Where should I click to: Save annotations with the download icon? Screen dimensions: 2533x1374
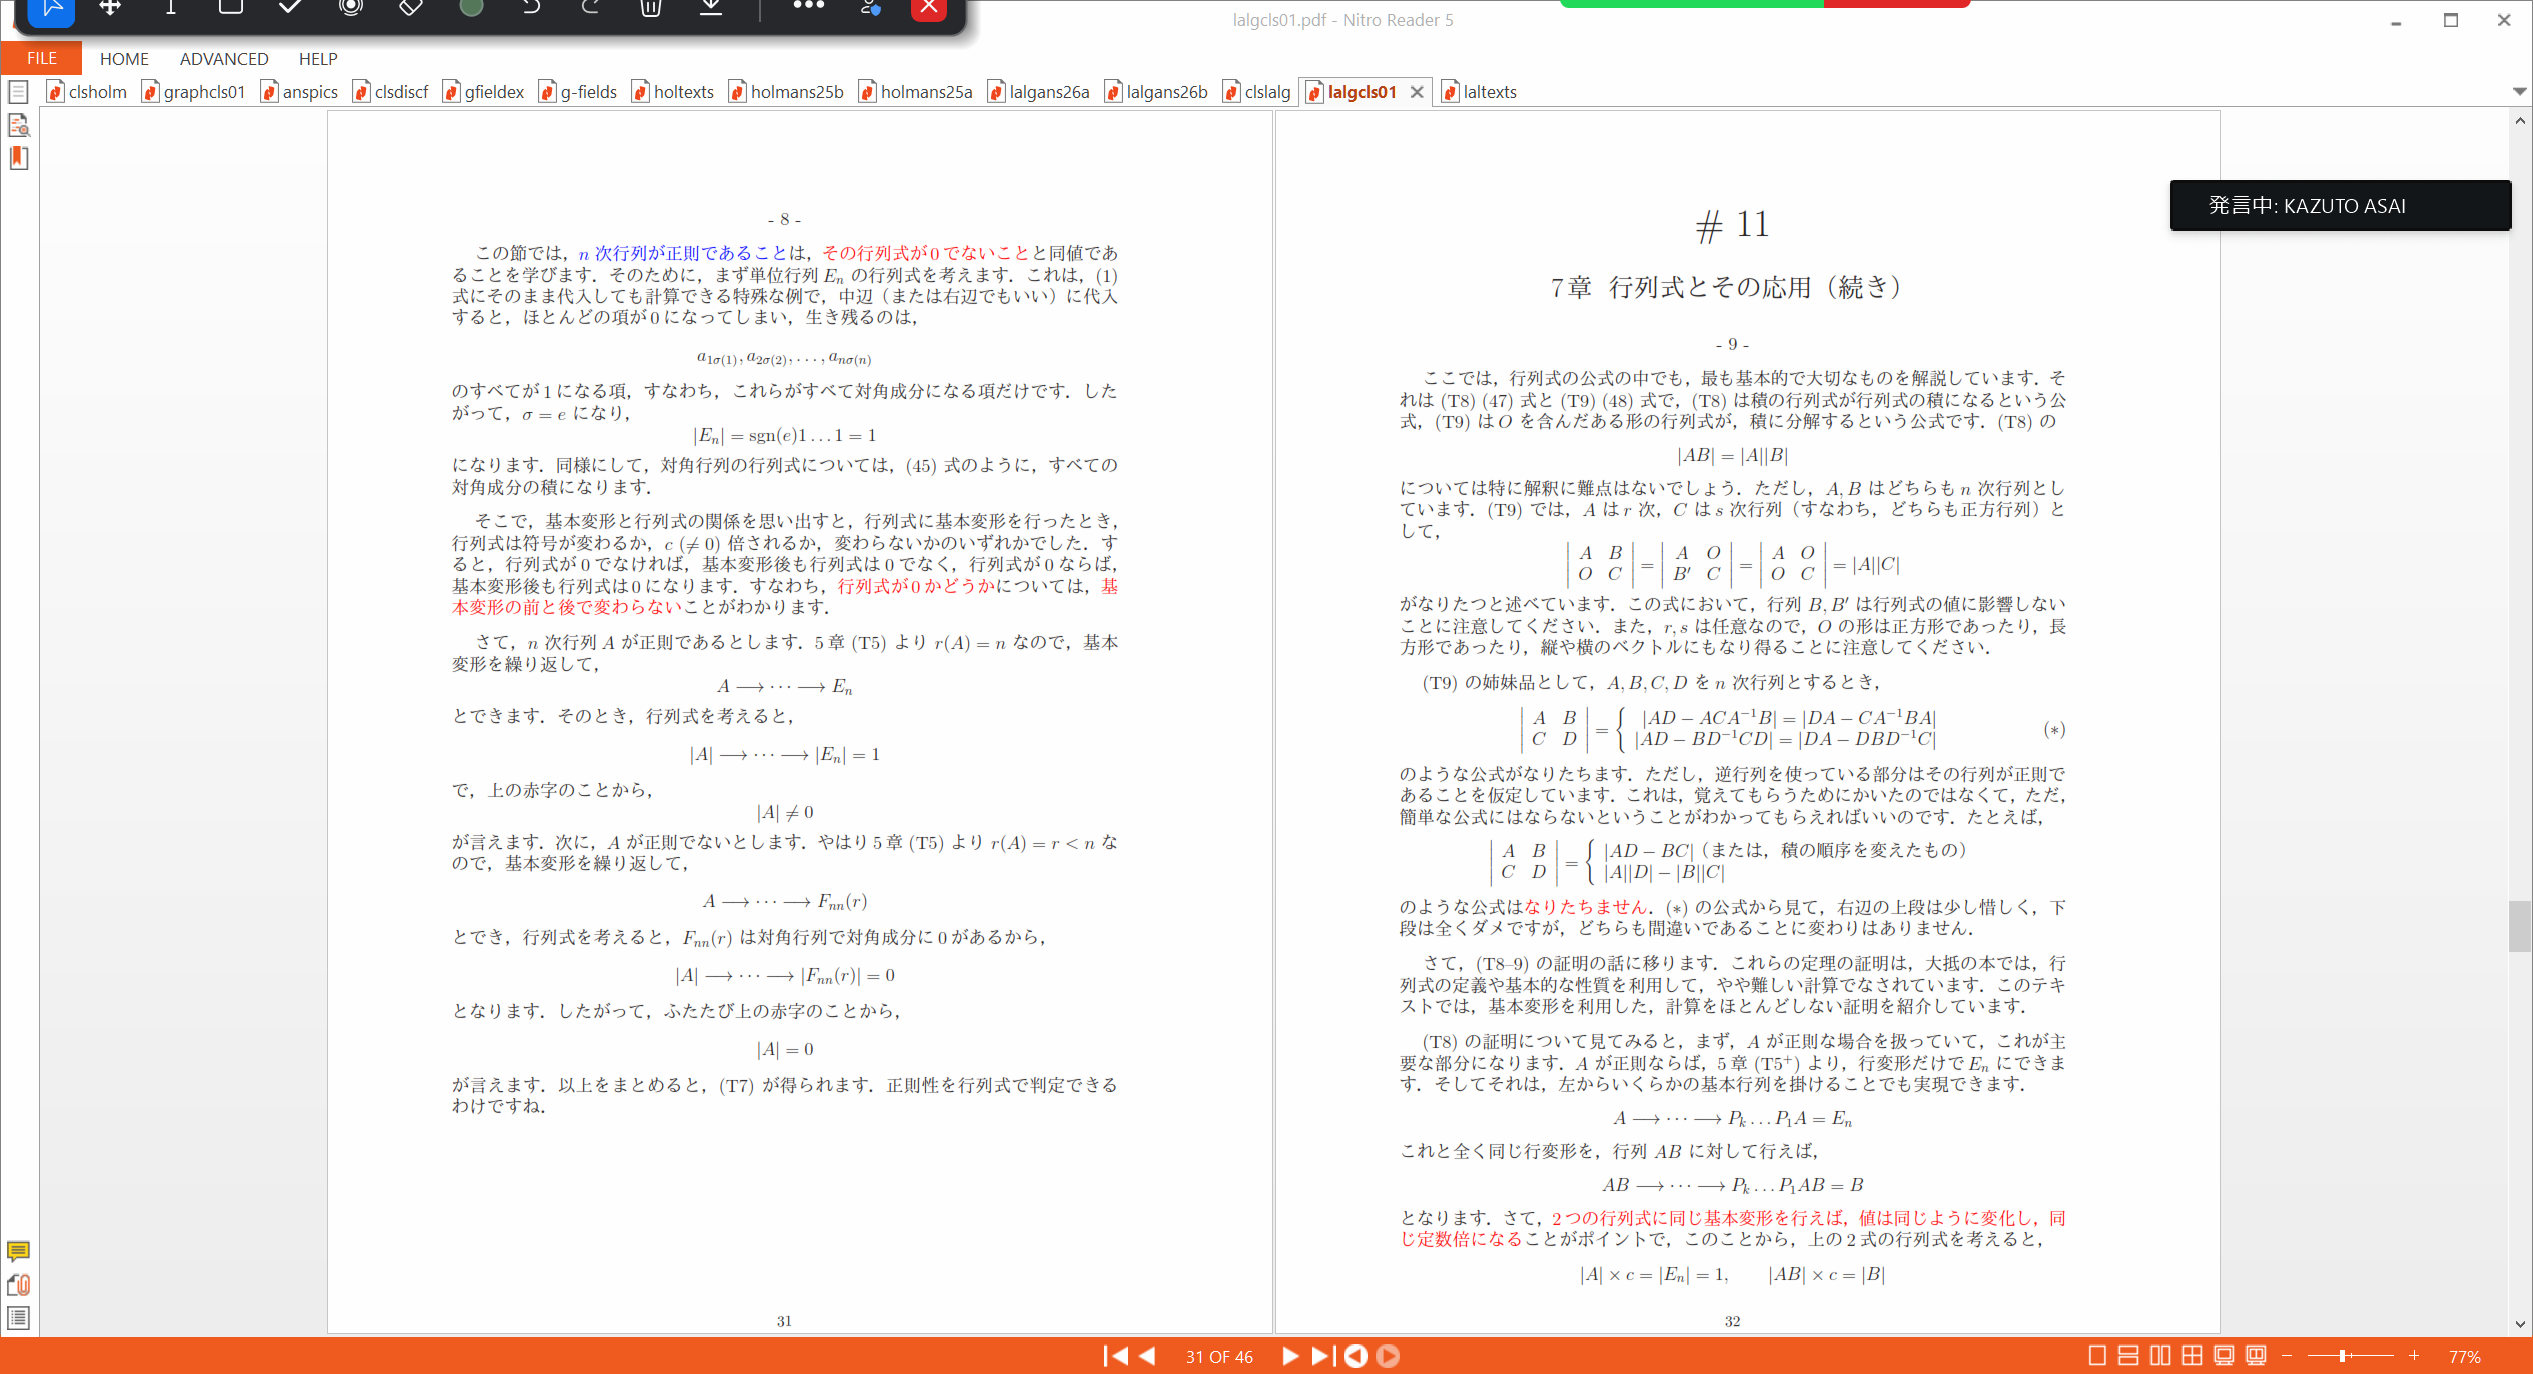point(711,8)
